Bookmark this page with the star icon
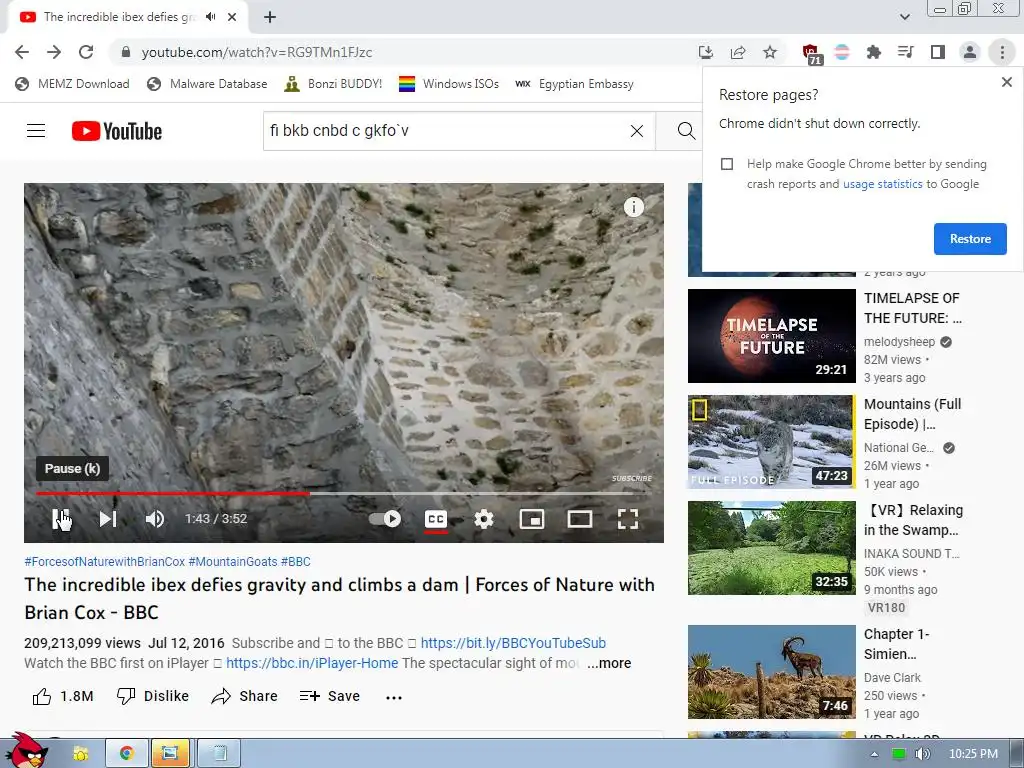This screenshot has width=1024, height=768. (x=770, y=52)
